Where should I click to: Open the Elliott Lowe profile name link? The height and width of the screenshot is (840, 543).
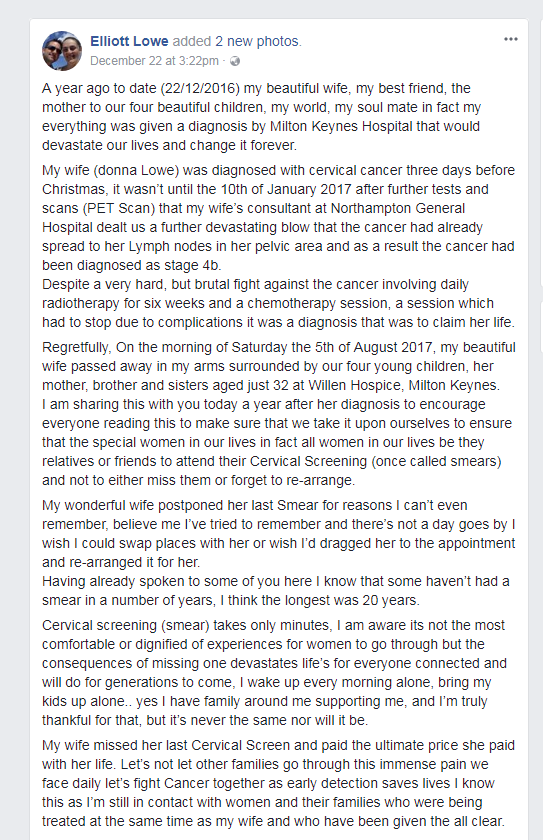[x=129, y=41]
